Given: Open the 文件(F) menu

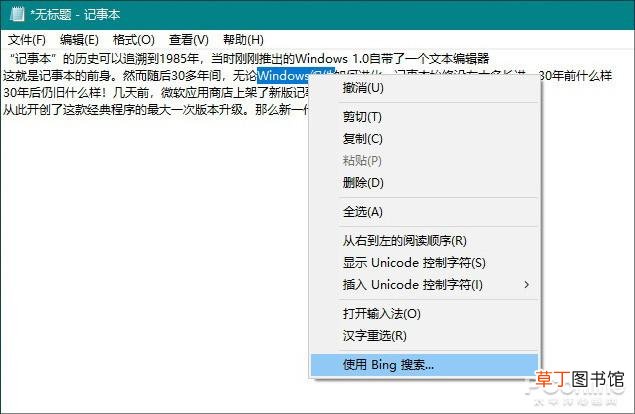Looking at the screenshot, I should tap(27, 40).
